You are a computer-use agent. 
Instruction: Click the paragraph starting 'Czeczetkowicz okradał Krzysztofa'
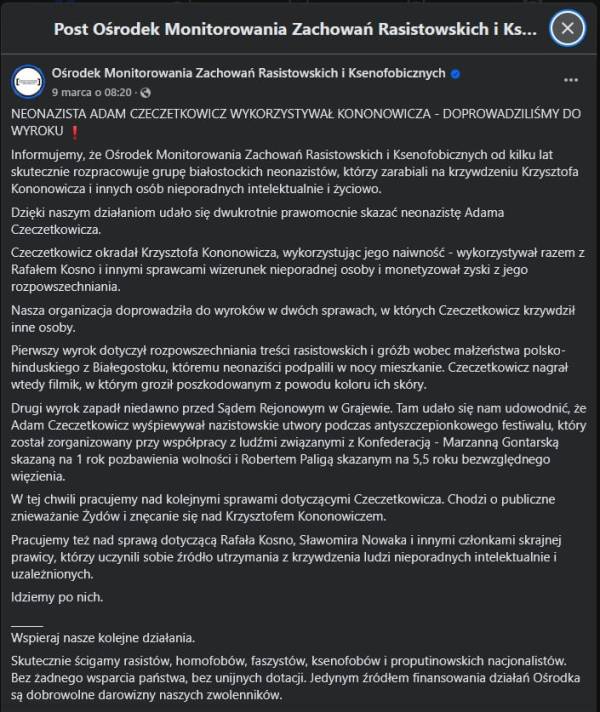pyautogui.click(x=298, y=269)
